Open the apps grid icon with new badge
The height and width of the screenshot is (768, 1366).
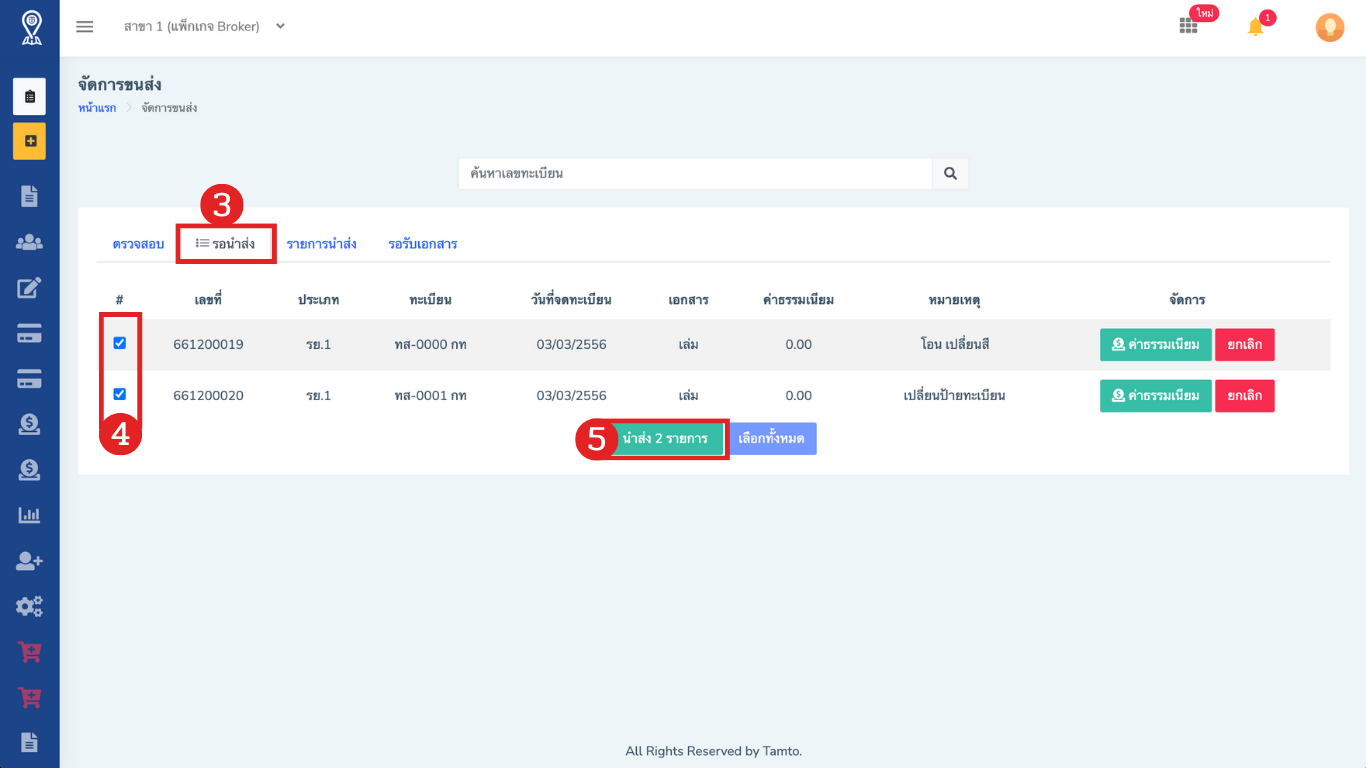point(1188,27)
